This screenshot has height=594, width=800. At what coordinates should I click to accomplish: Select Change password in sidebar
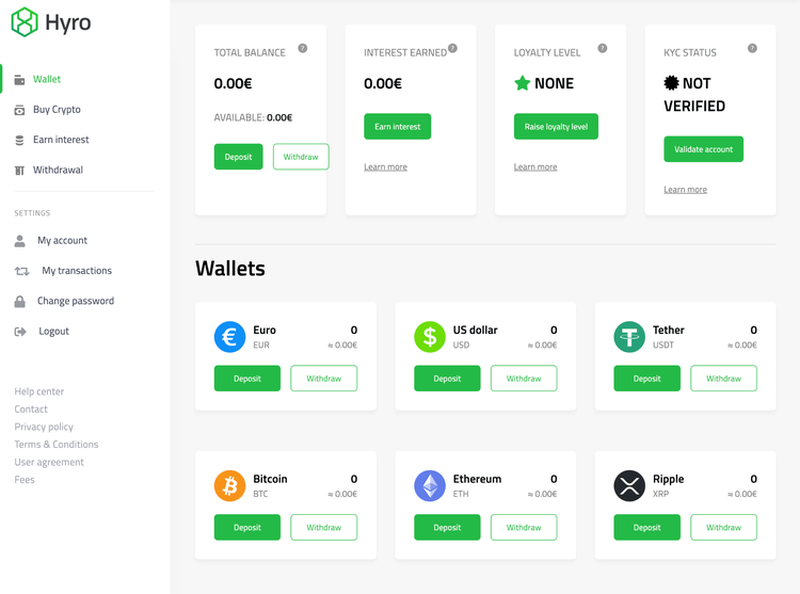click(x=75, y=301)
